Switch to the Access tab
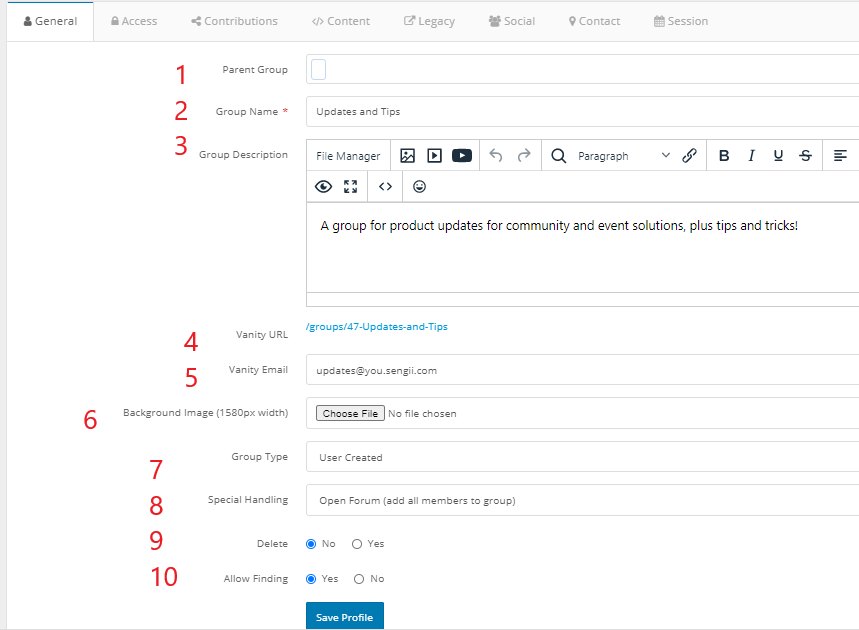 [x=134, y=21]
